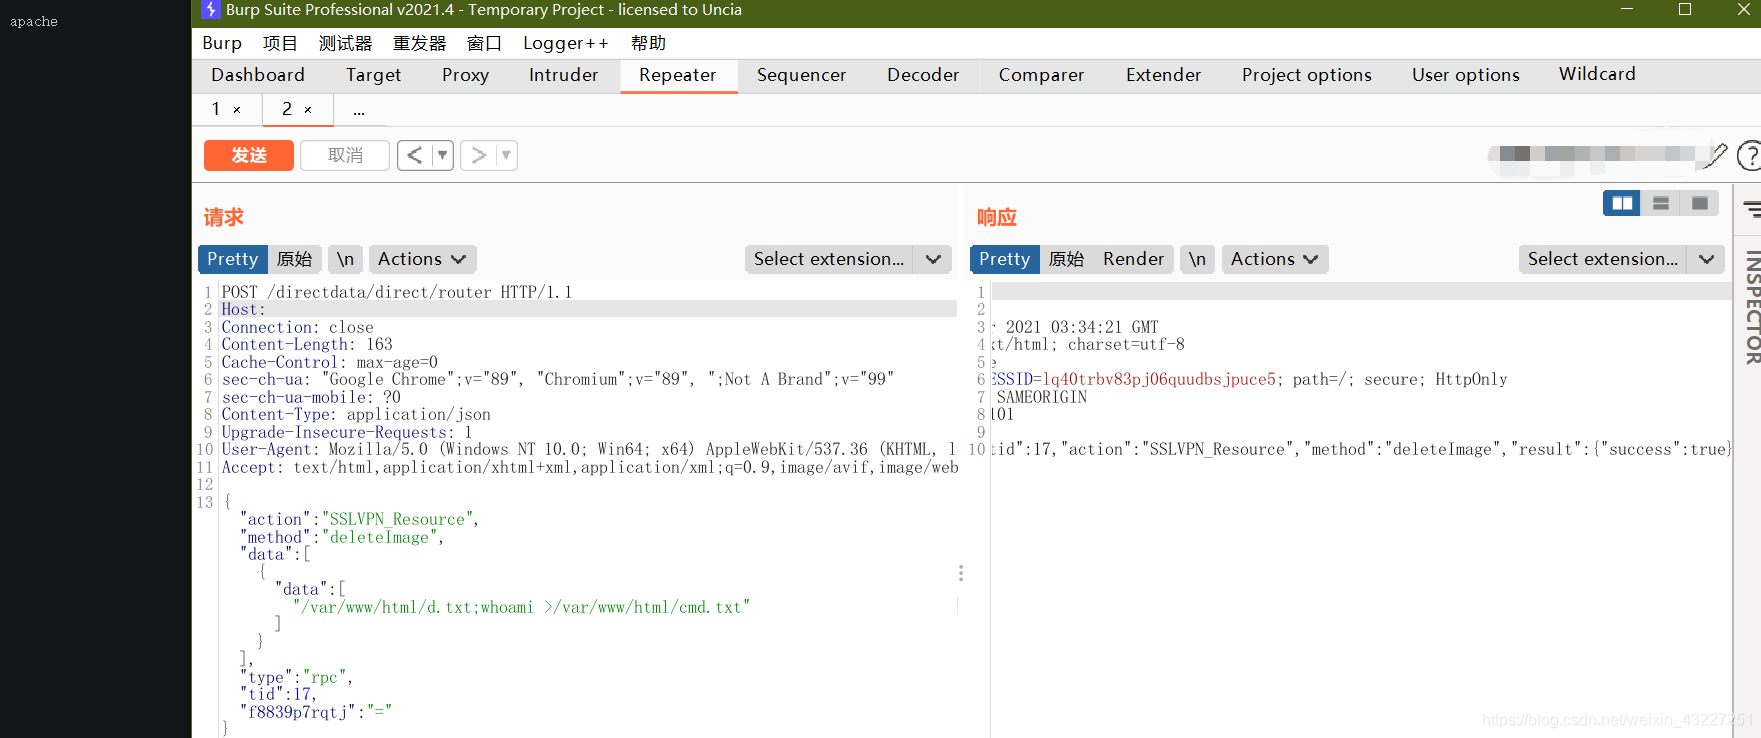
Task: Open the Project options tab
Action: click(1306, 75)
